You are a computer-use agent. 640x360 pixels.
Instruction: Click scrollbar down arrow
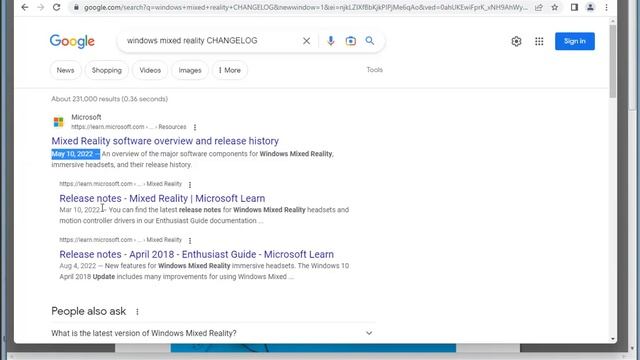(613, 339)
